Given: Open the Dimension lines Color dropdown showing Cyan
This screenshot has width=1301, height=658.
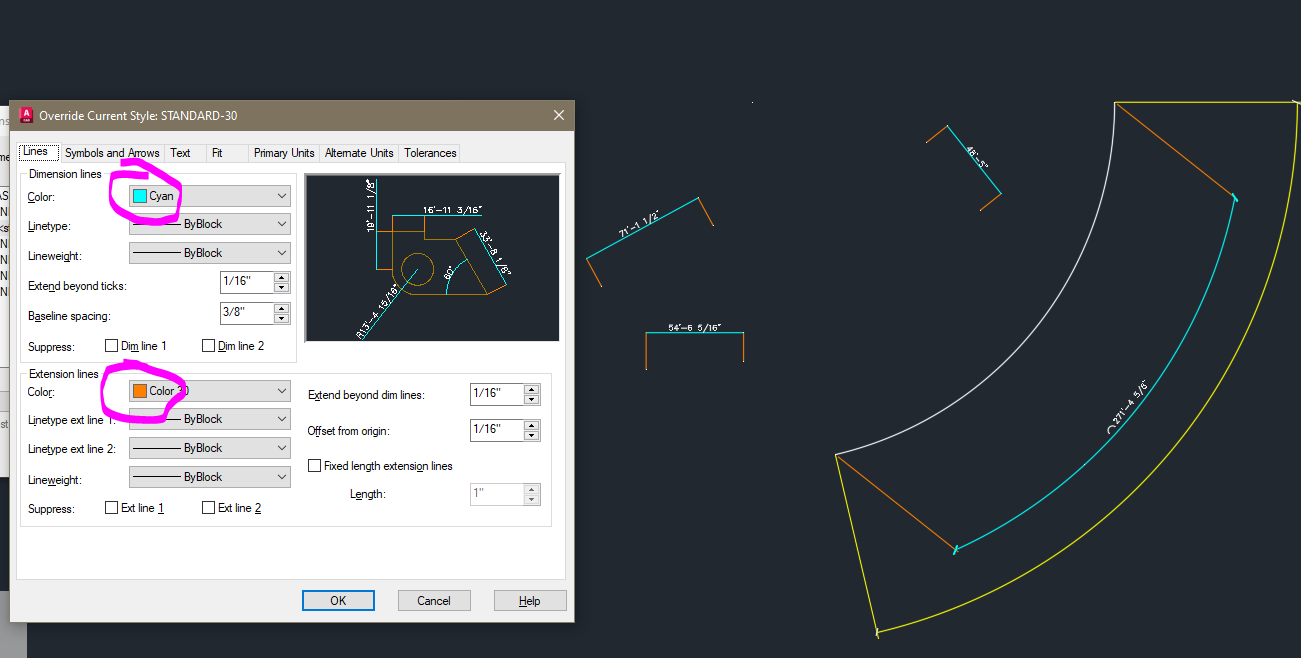Looking at the screenshot, I should tap(281, 195).
